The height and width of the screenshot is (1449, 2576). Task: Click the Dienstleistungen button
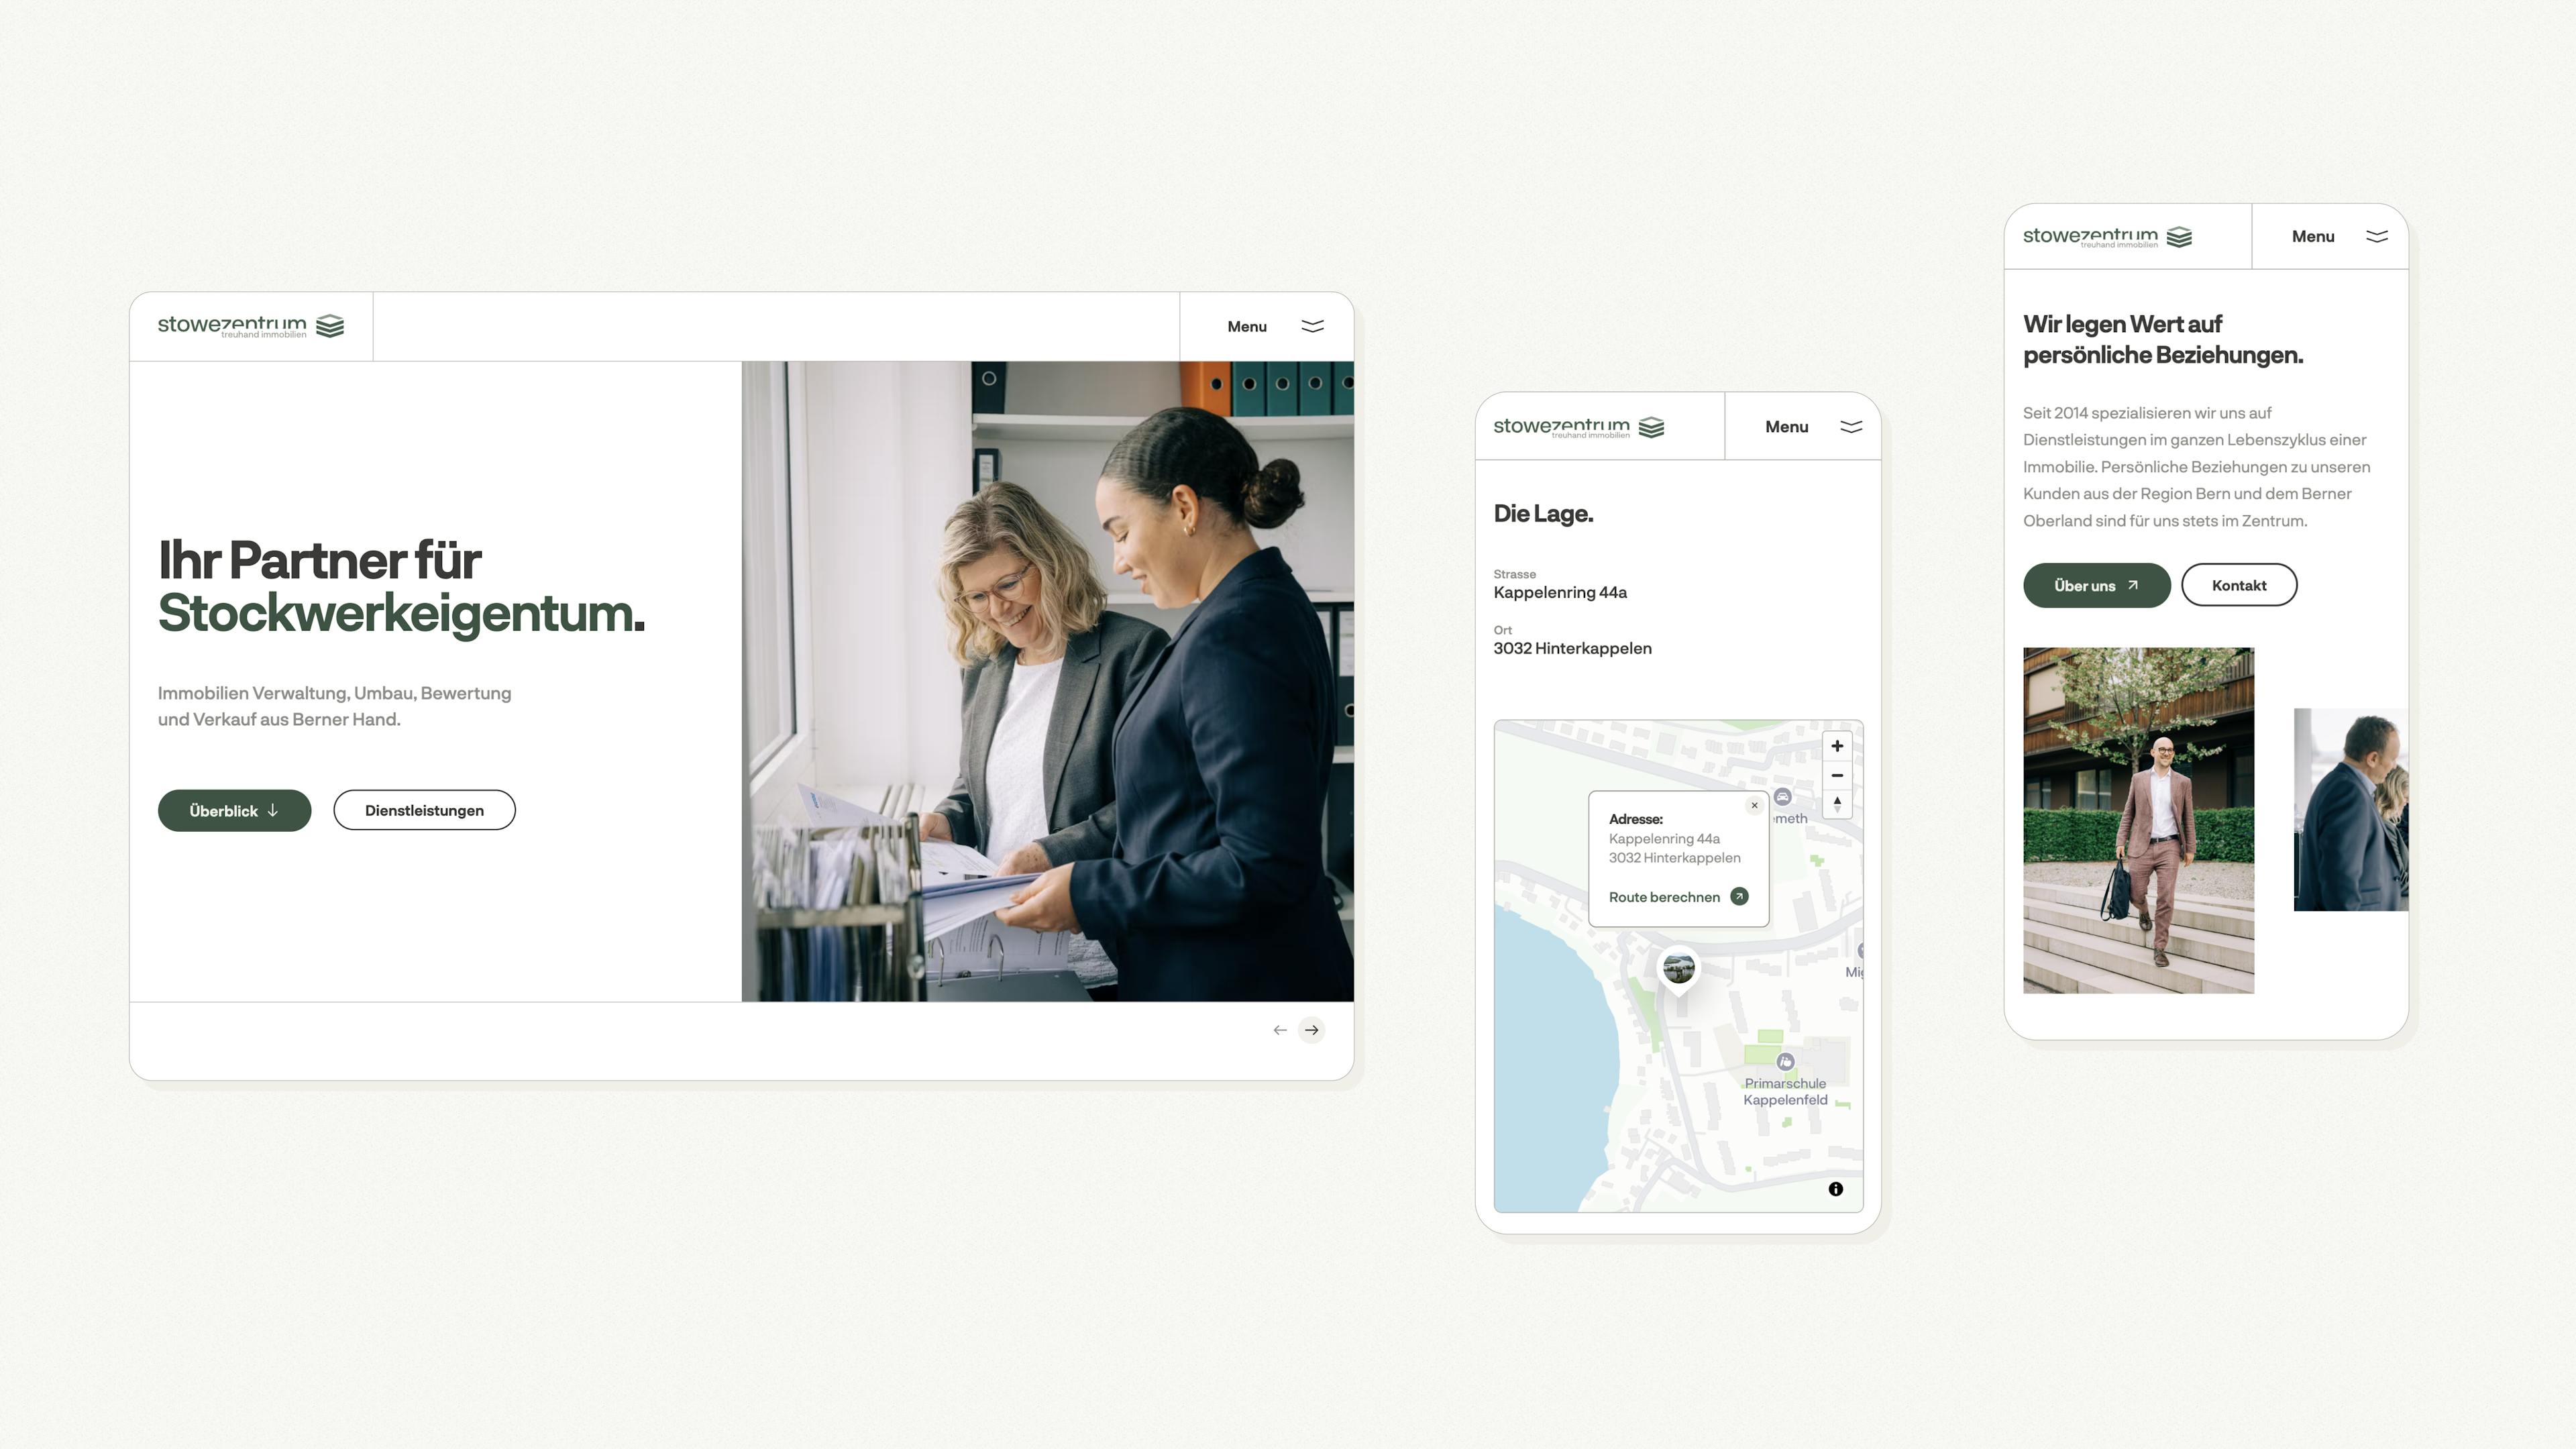pos(424,810)
